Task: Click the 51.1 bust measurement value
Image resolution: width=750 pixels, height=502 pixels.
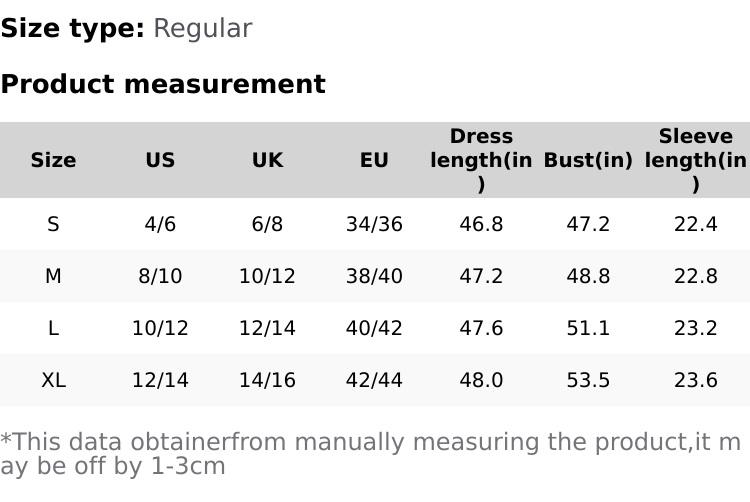Action: (588, 328)
